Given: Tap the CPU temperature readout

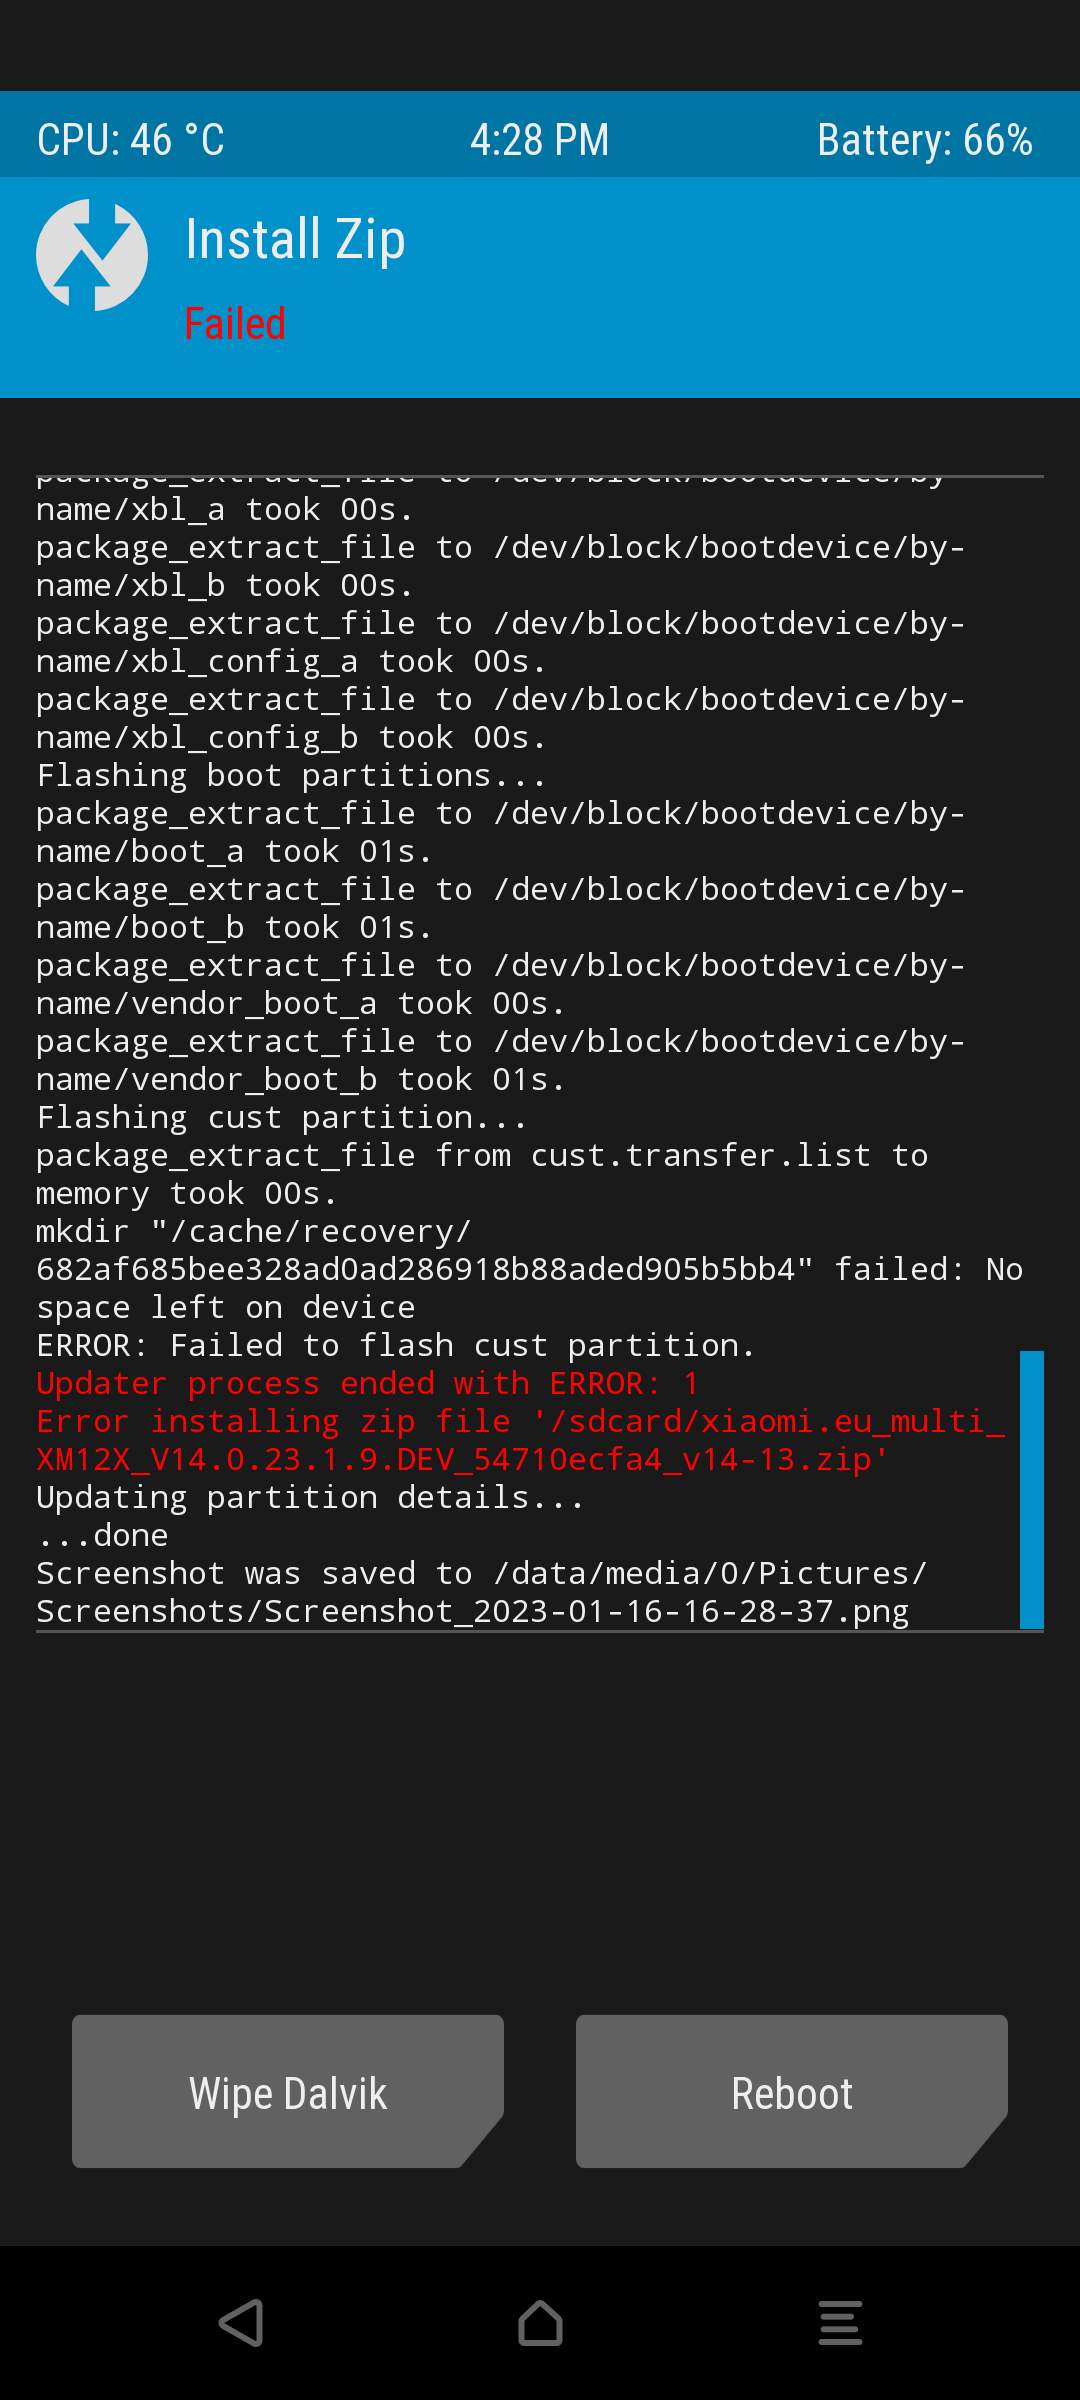Looking at the screenshot, I should pos(131,140).
